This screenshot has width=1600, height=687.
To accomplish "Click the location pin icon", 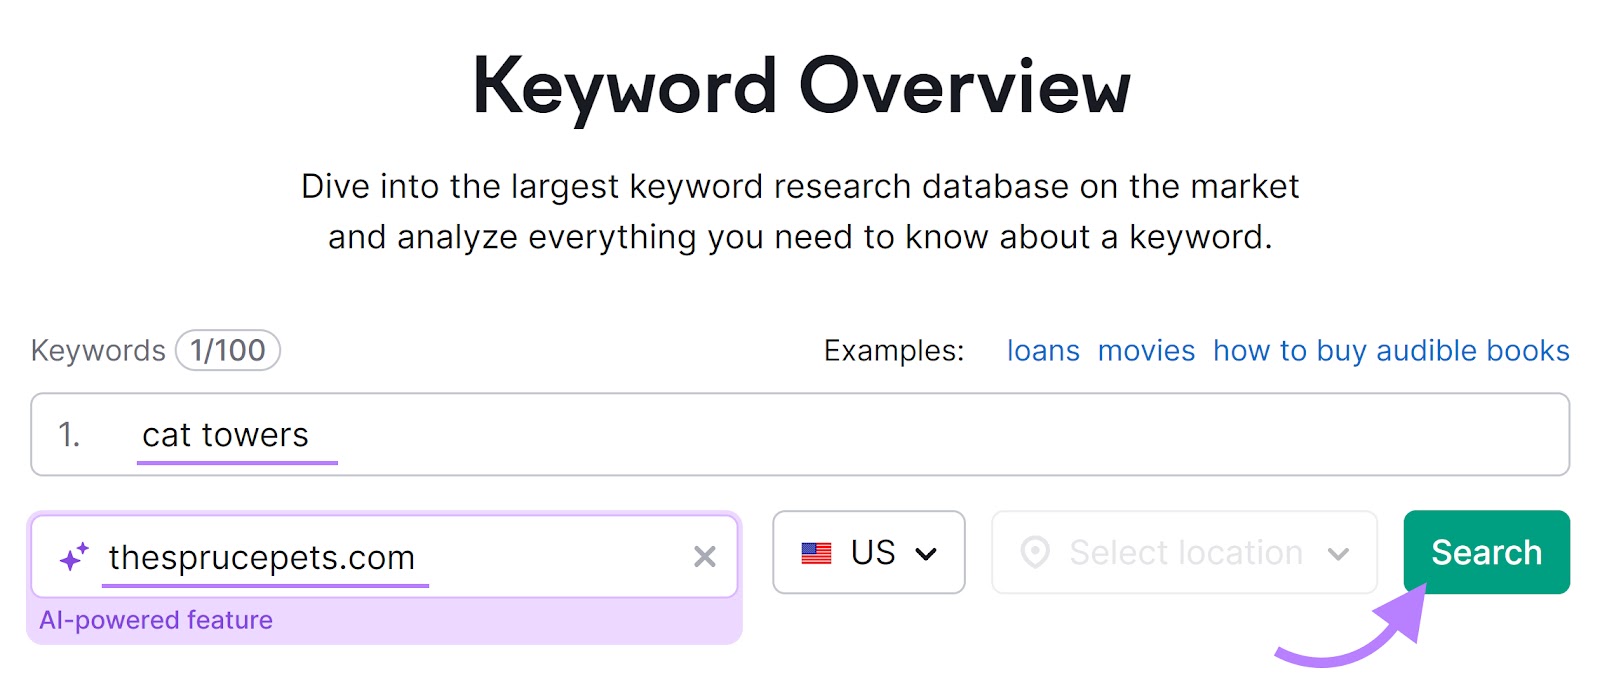I will 1036,552.
